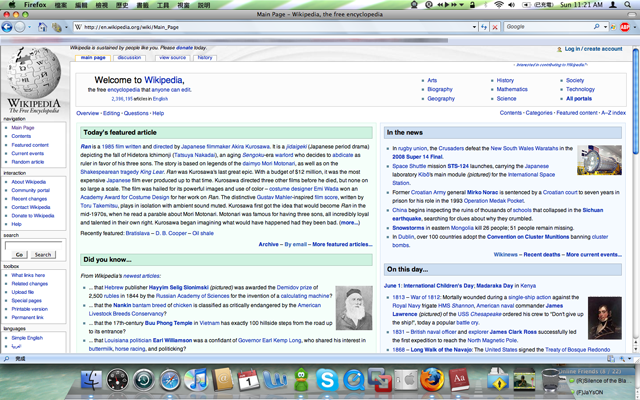Click the Go button under search
640x400 pixels.
pyautogui.click(x=19, y=254)
